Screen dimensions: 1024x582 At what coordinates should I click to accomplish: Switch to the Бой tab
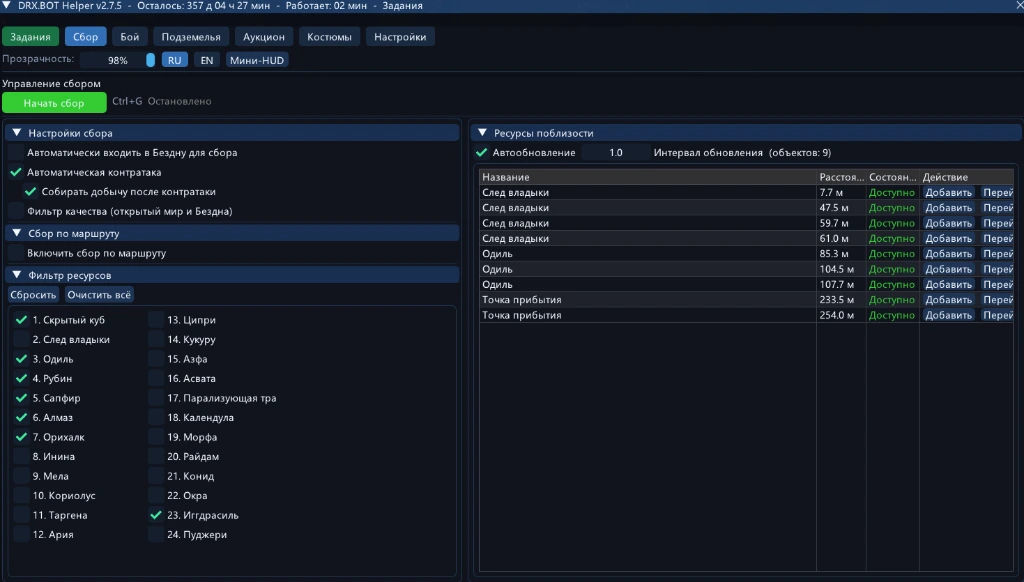point(129,37)
